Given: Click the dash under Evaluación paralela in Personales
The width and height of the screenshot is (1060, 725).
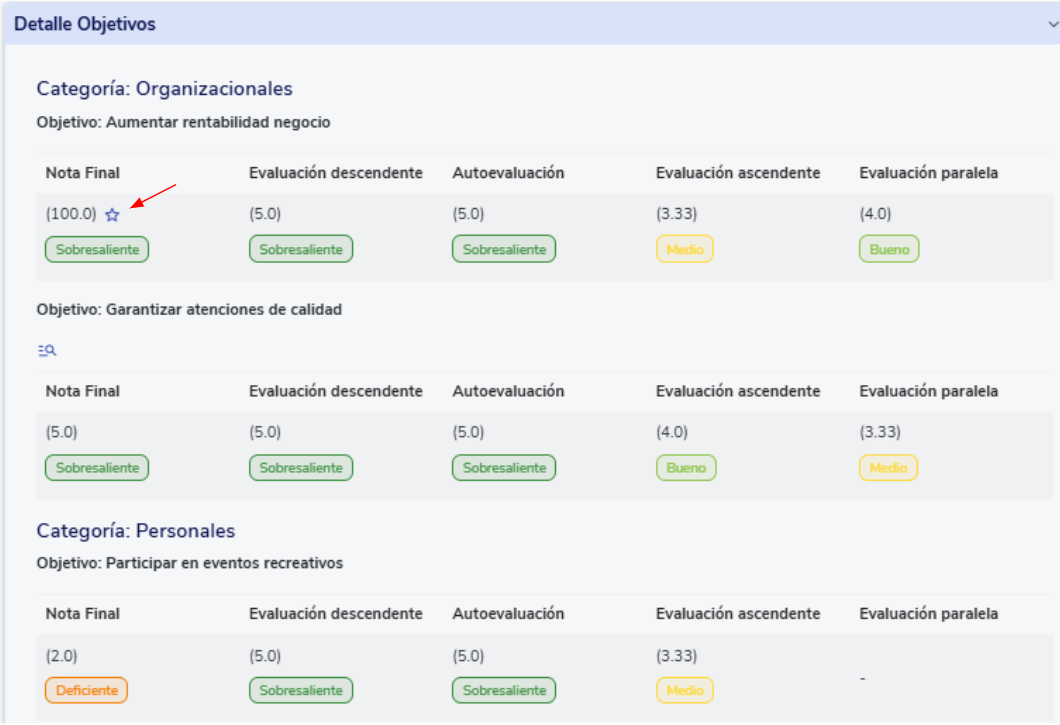Looking at the screenshot, I should (862, 678).
